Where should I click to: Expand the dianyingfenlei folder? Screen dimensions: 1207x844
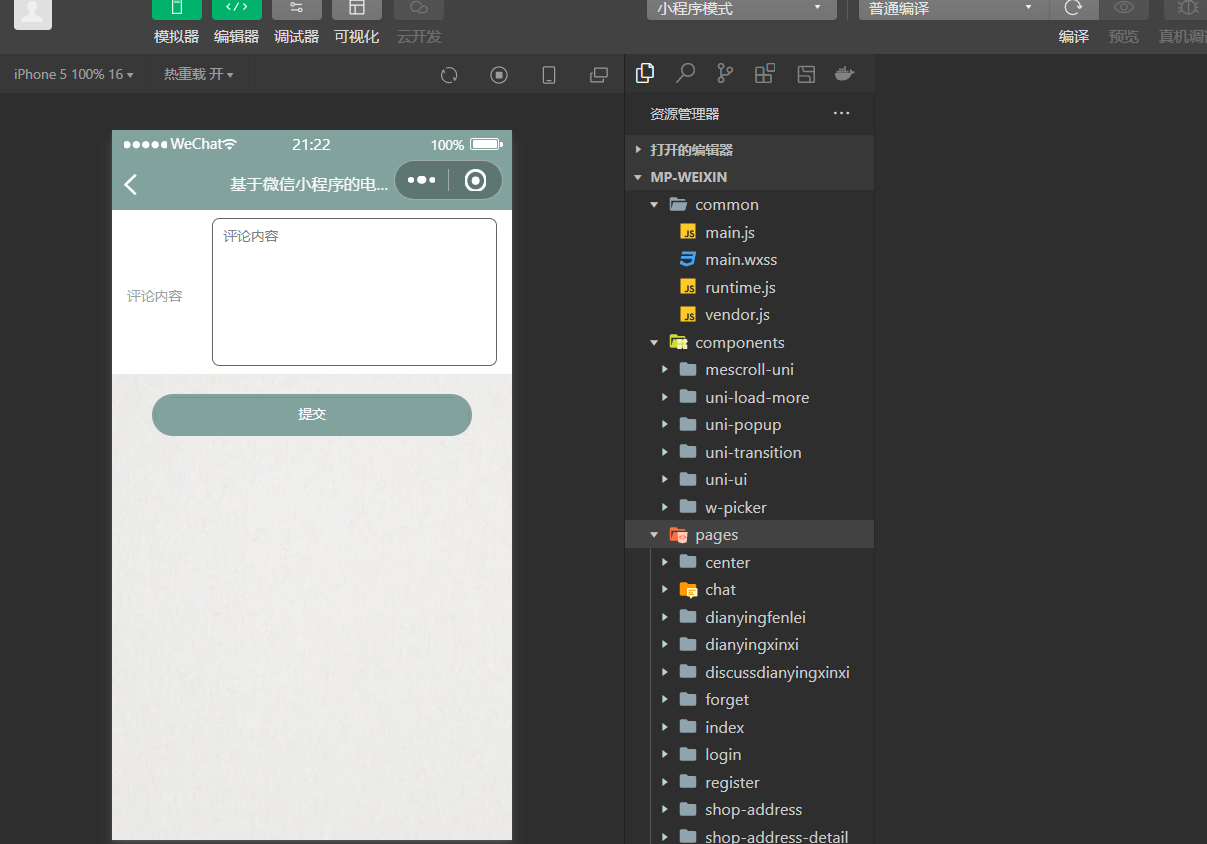tap(750, 617)
